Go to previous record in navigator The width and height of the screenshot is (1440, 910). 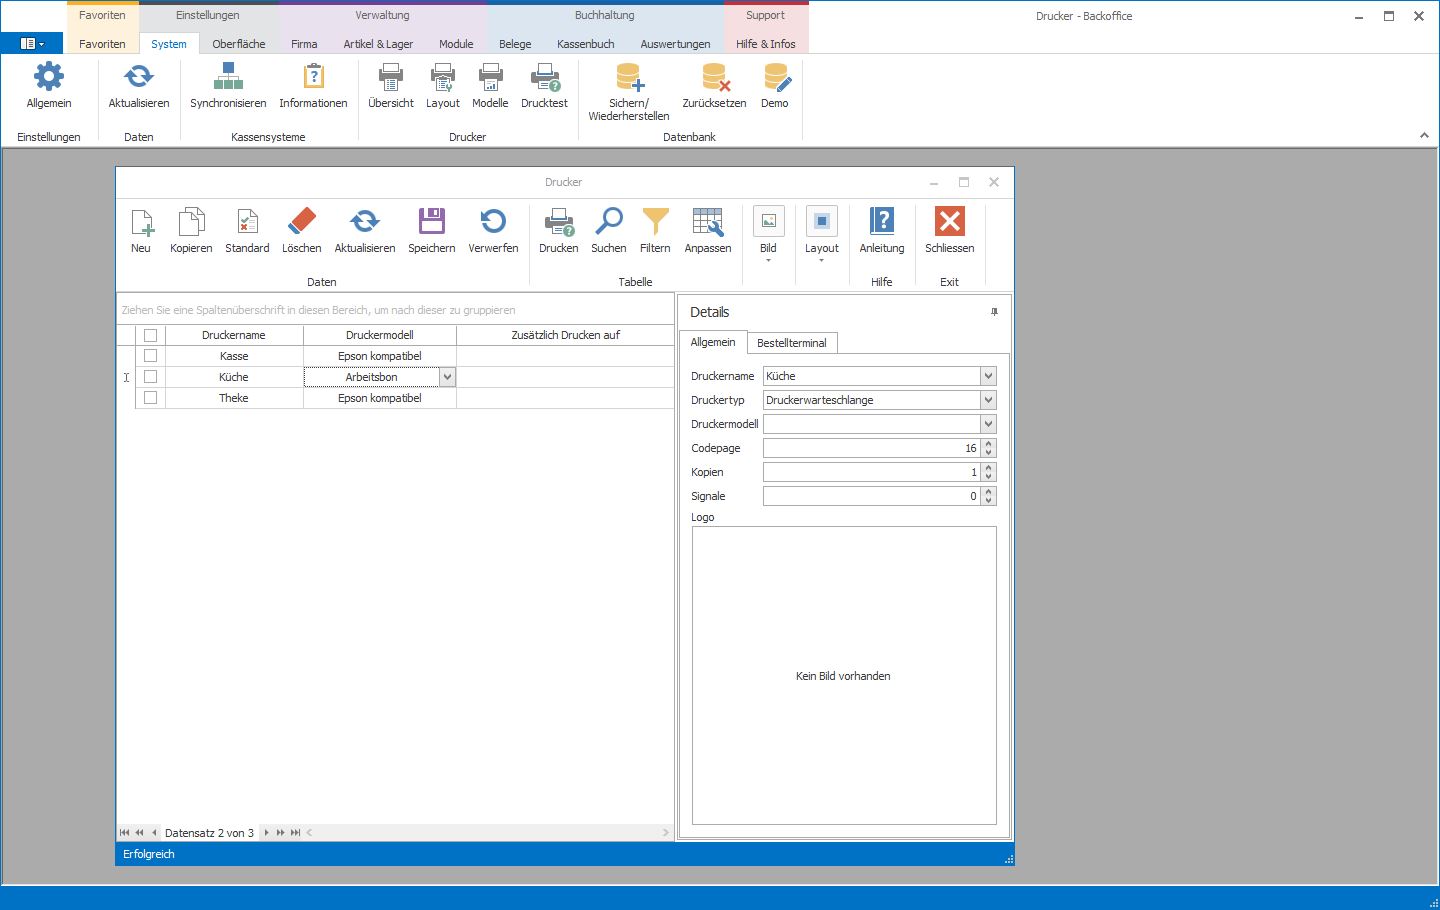154,833
